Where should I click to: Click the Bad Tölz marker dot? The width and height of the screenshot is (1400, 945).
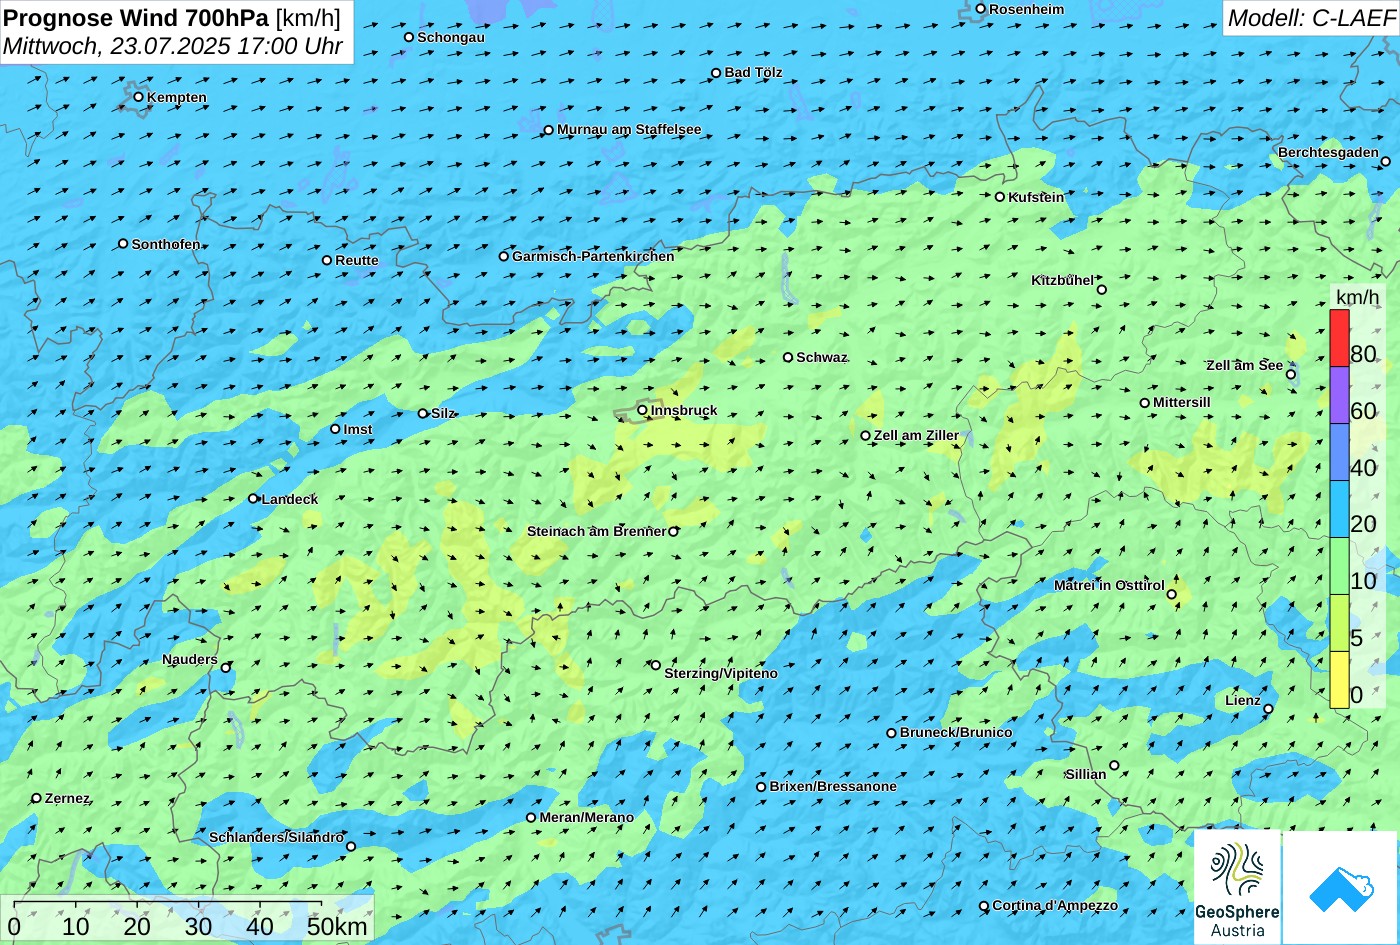click(715, 73)
